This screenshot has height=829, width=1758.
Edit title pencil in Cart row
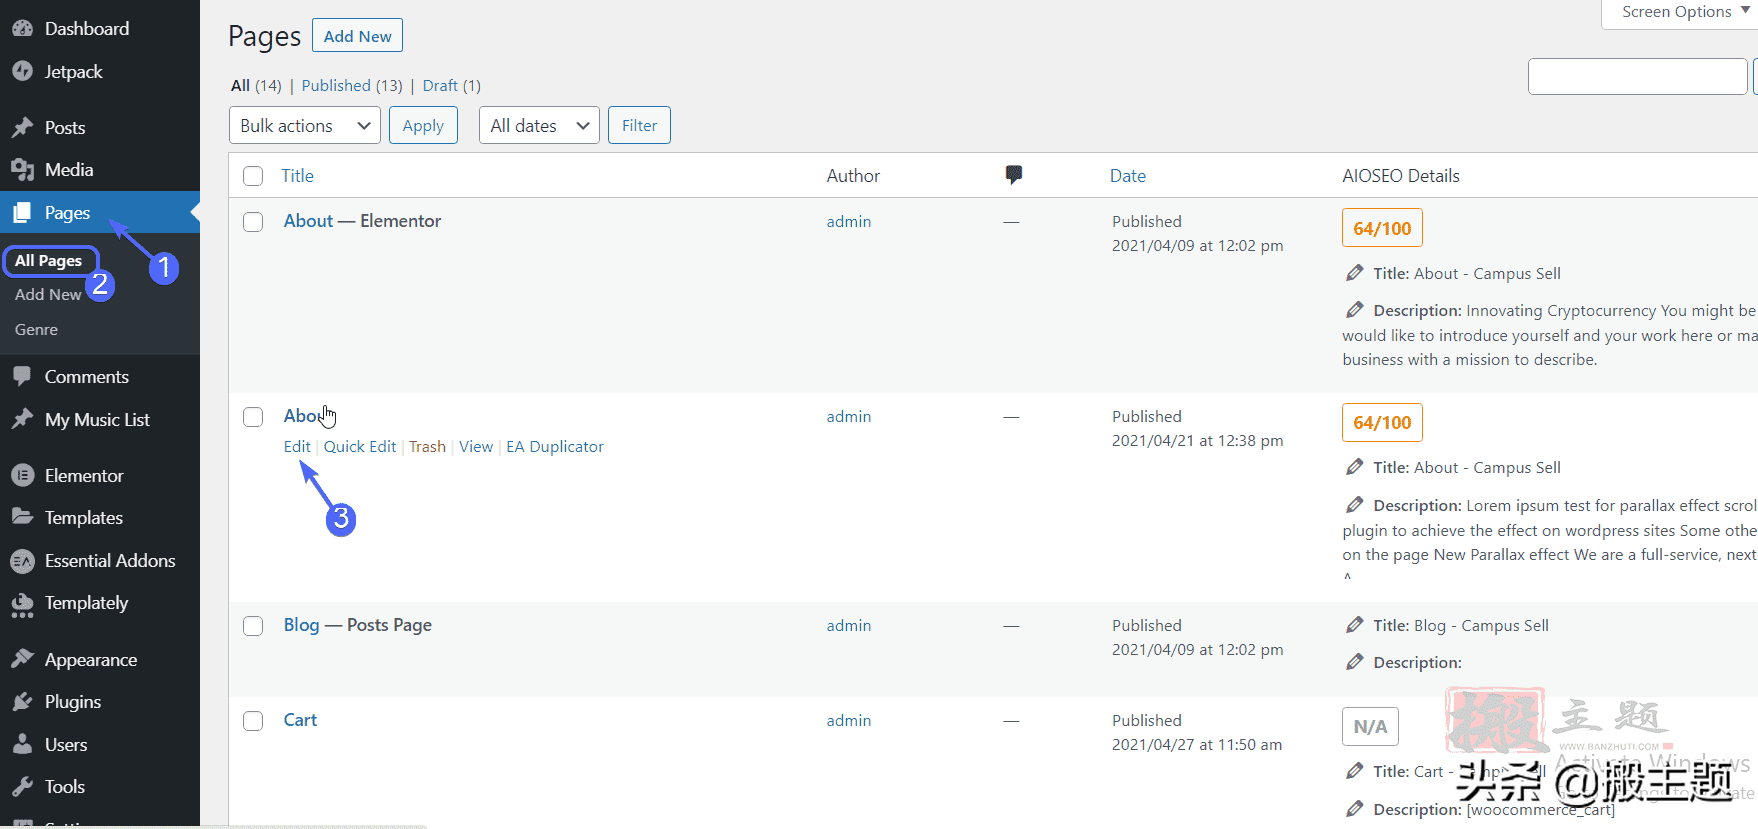point(1355,771)
